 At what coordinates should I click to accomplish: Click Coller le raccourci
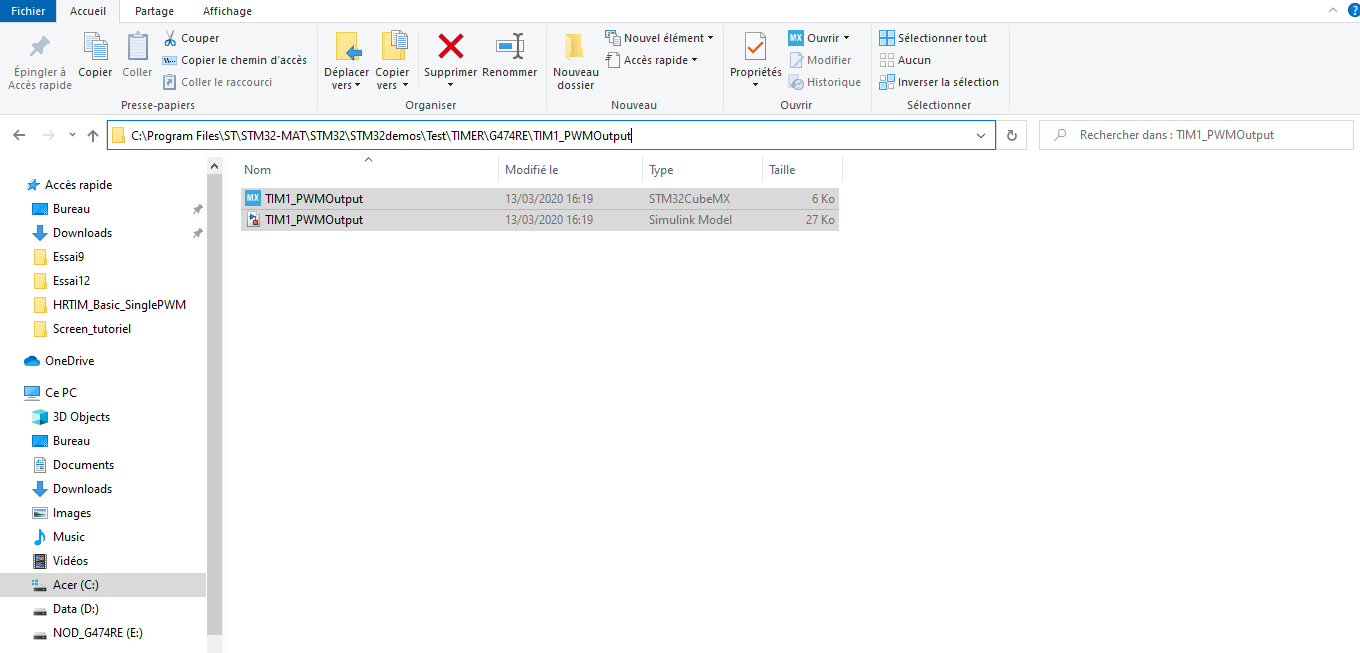pos(217,82)
